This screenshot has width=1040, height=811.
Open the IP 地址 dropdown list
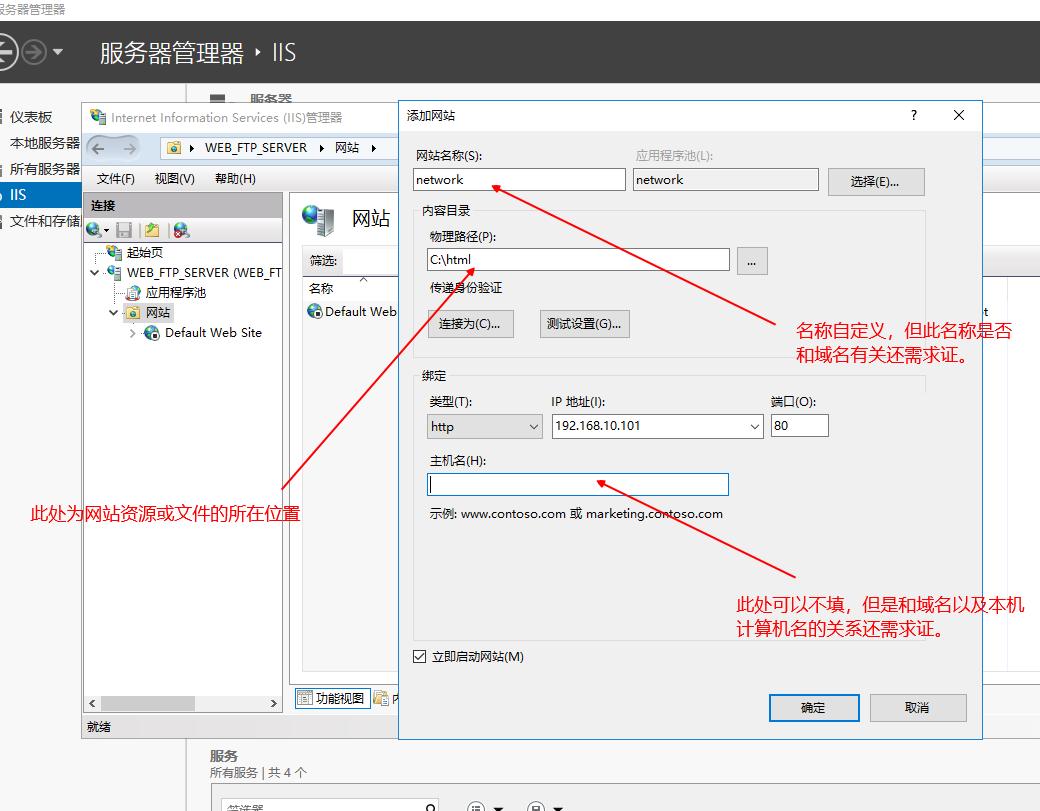753,425
